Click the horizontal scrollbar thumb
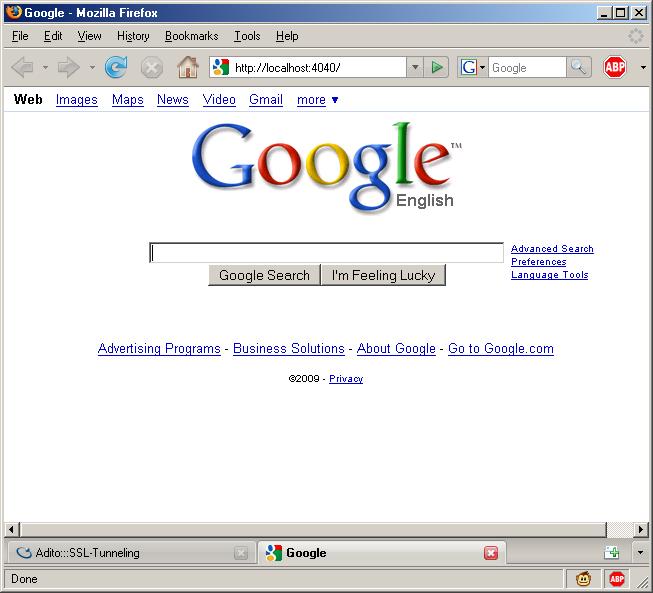Viewport: 653px width, 593px height. [313, 530]
